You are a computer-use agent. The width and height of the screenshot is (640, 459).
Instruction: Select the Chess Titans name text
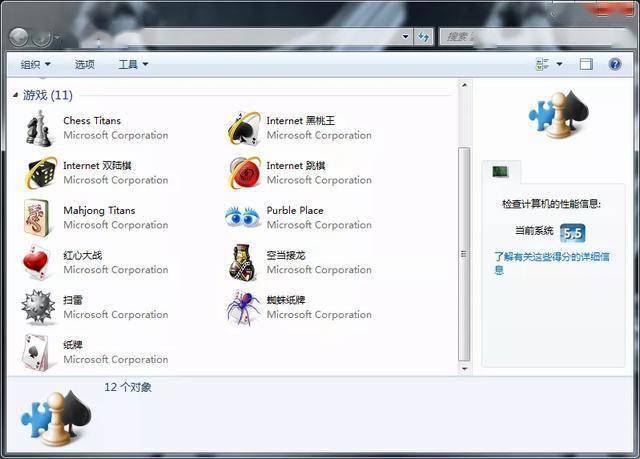(92, 121)
